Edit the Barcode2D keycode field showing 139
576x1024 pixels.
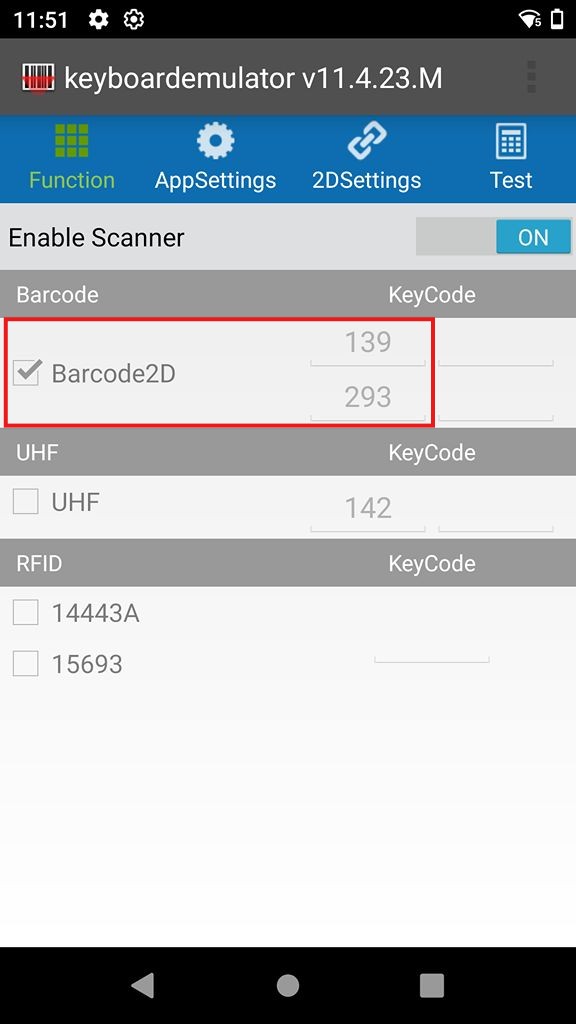(368, 342)
